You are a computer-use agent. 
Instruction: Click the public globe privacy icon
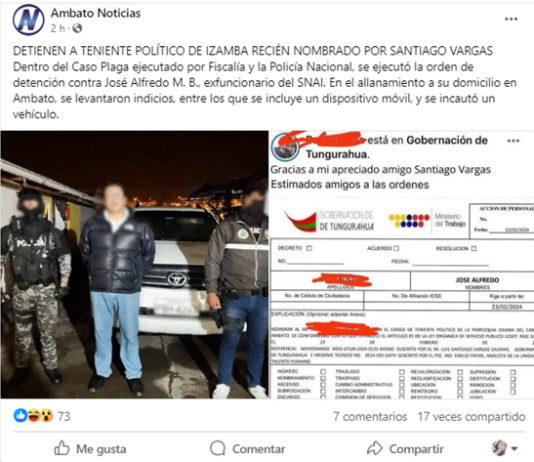(77, 28)
